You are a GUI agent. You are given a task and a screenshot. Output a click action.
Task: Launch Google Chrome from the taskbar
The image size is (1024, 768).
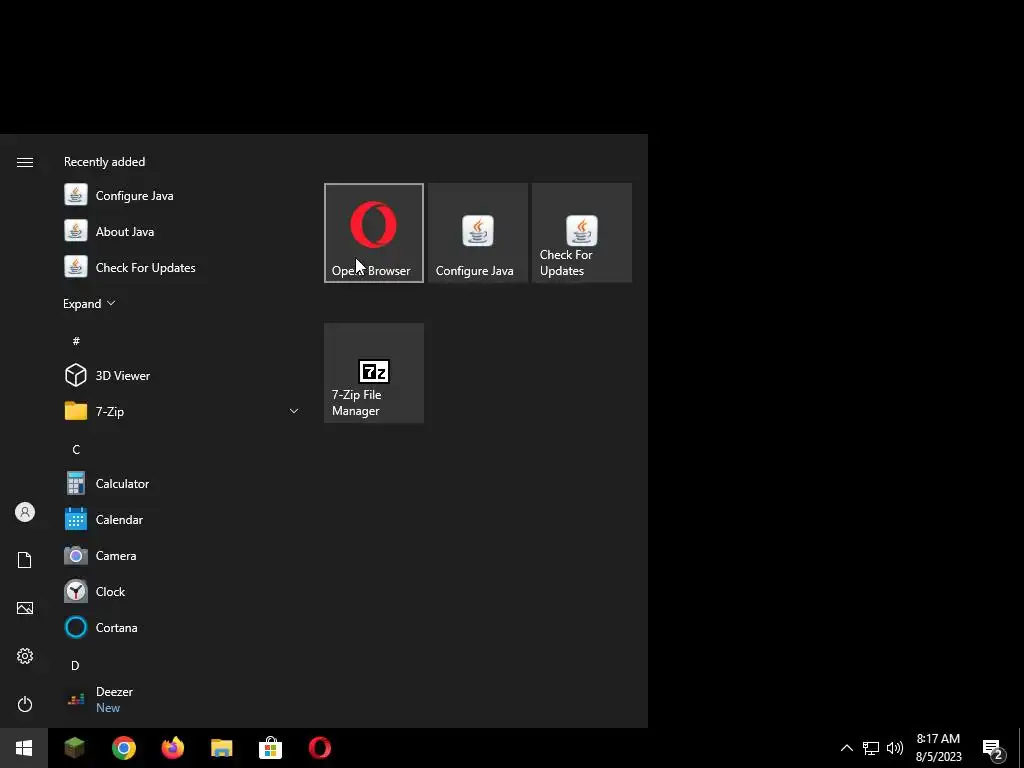click(x=123, y=748)
